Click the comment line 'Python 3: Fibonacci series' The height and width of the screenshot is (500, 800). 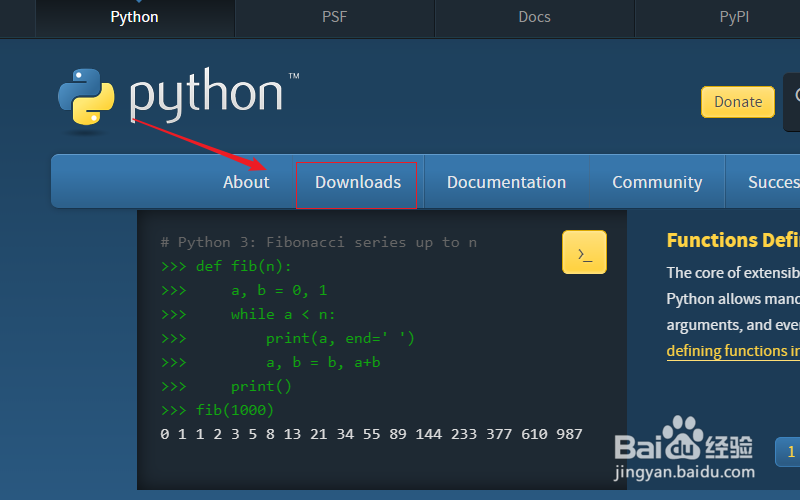tap(319, 242)
